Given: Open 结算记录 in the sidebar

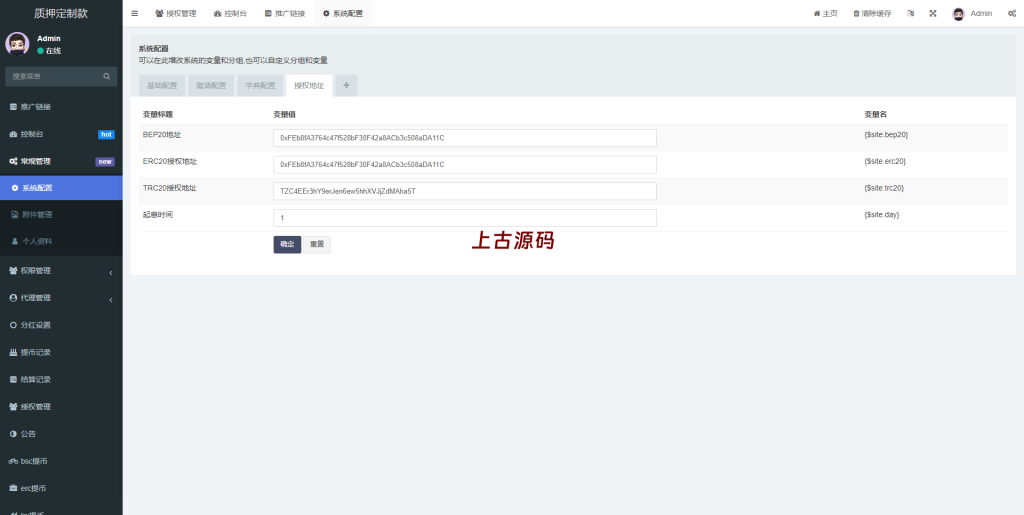Looking at the screenshot, I should coord(61,379).
